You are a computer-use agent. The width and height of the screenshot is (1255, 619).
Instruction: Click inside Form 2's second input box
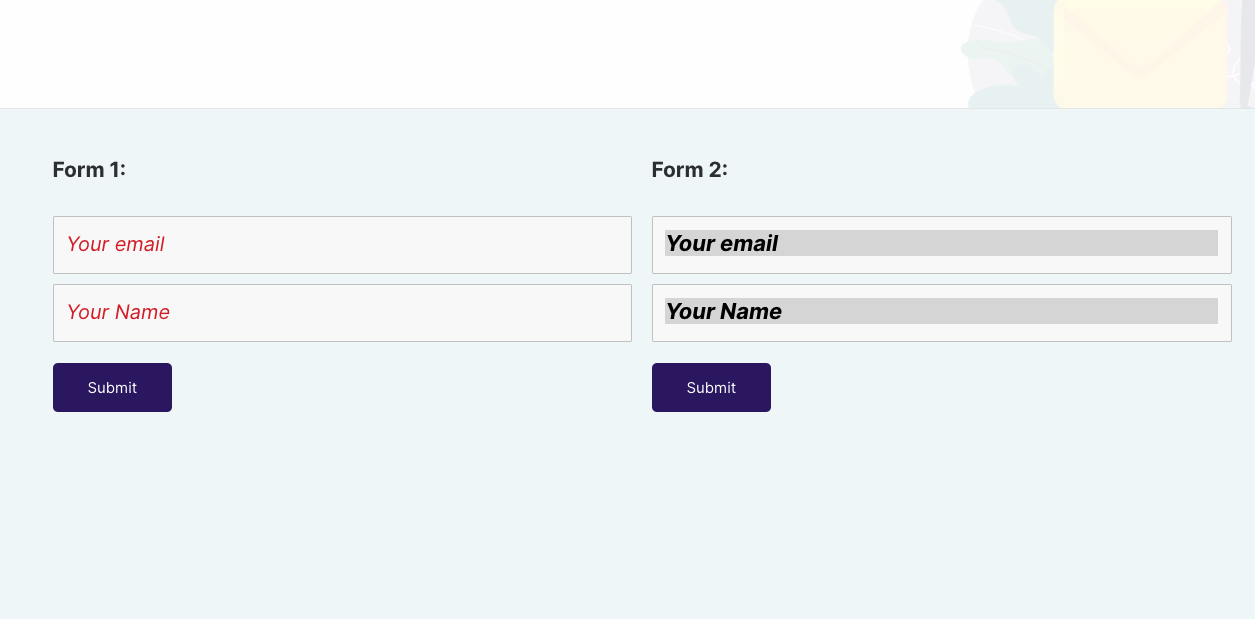pyautogui.click(x=941, y=313)
